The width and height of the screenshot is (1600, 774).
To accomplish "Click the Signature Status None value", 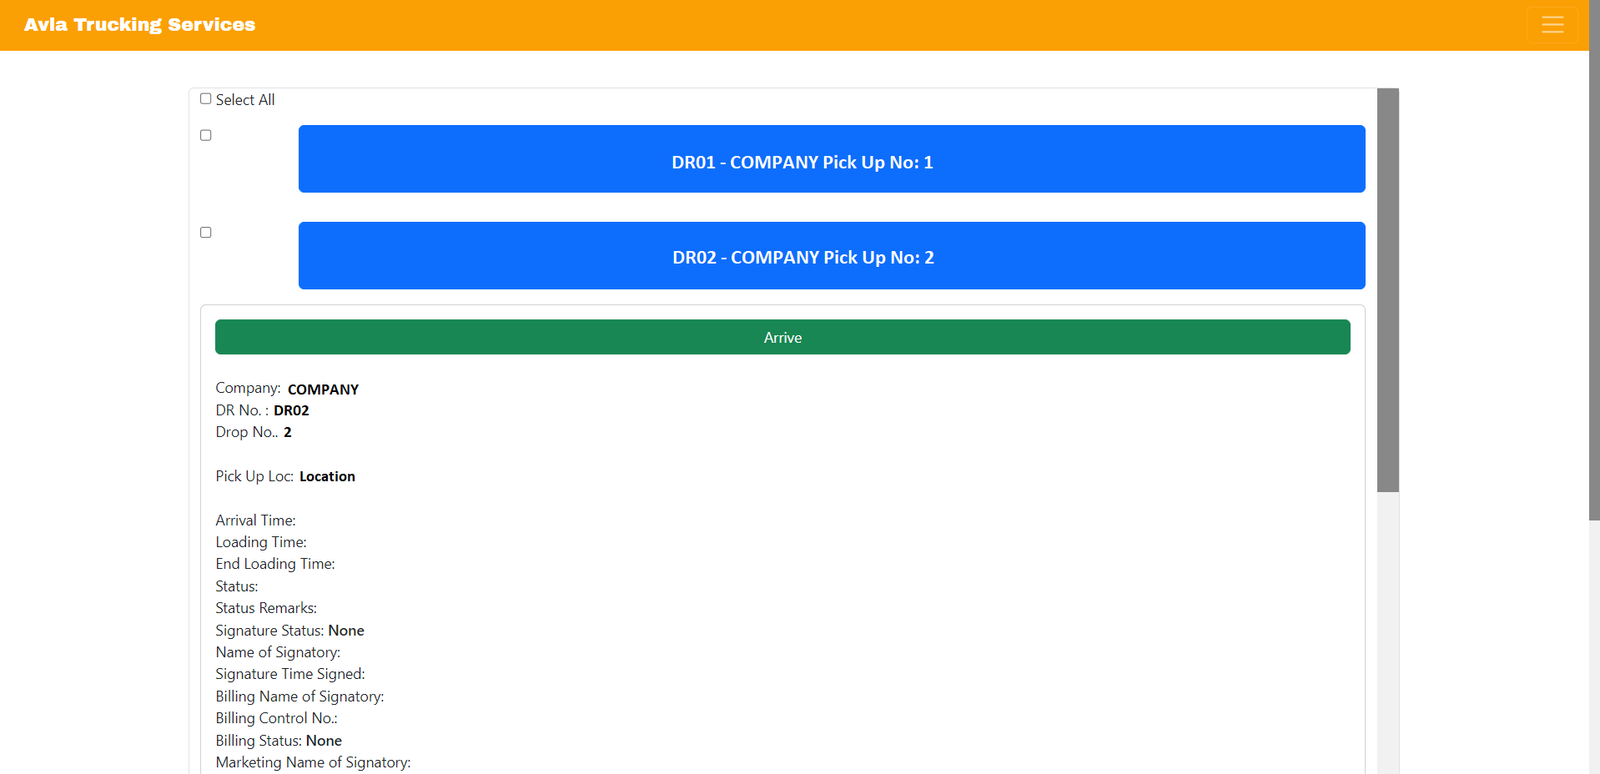I will click(x=346, y=631).
